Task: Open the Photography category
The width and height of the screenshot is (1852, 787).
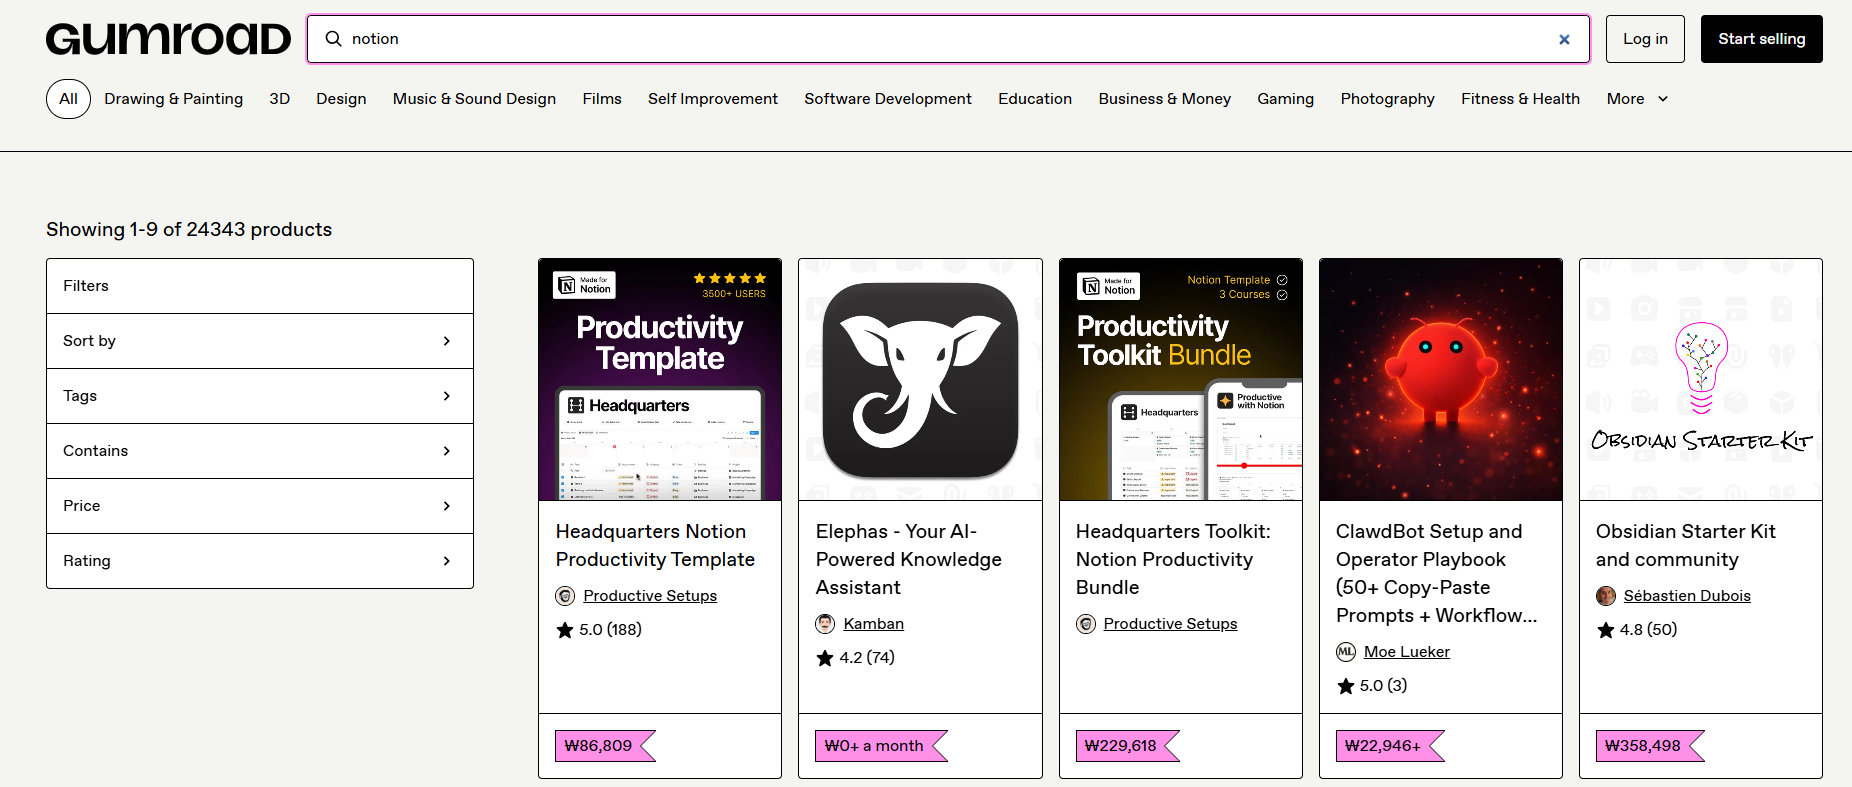Action: (1388, 99)
